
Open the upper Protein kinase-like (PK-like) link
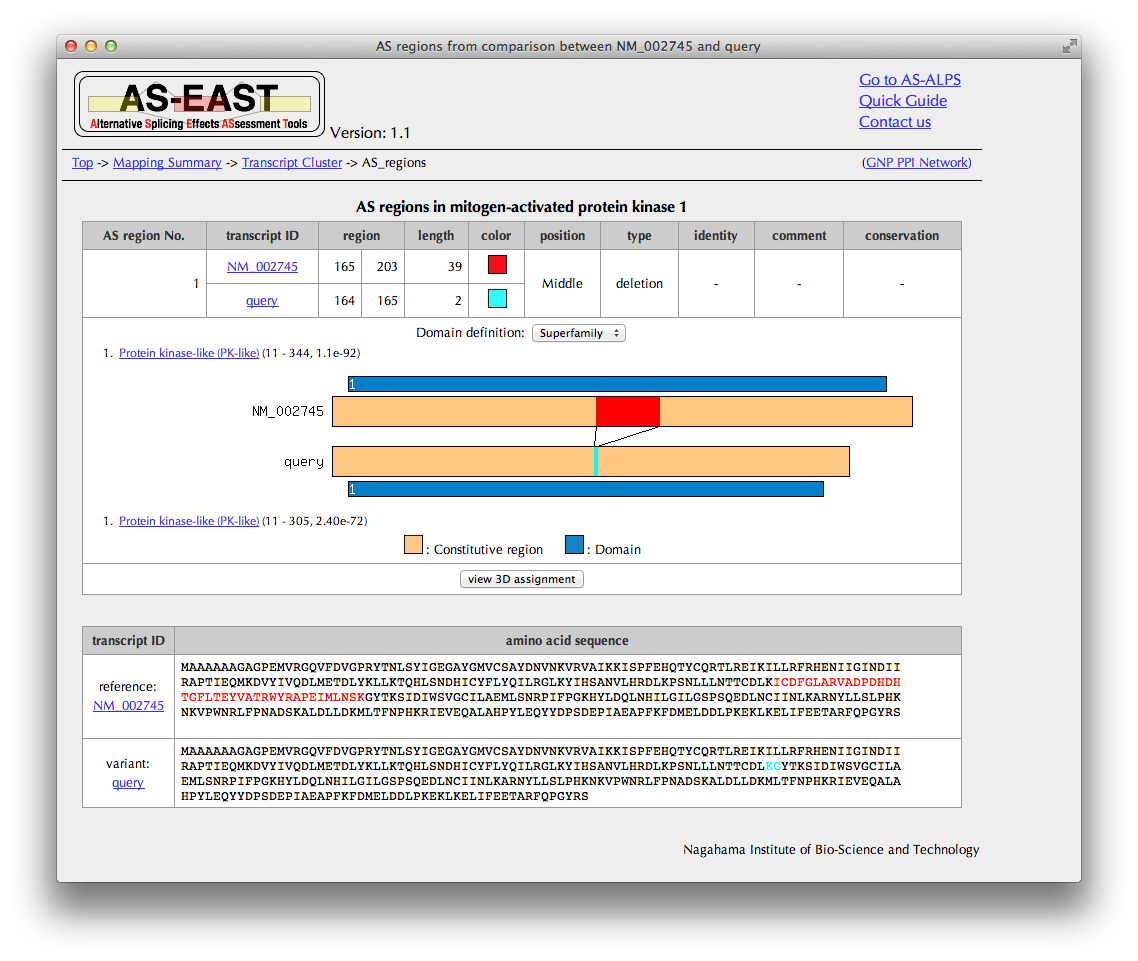pos(188,353)
